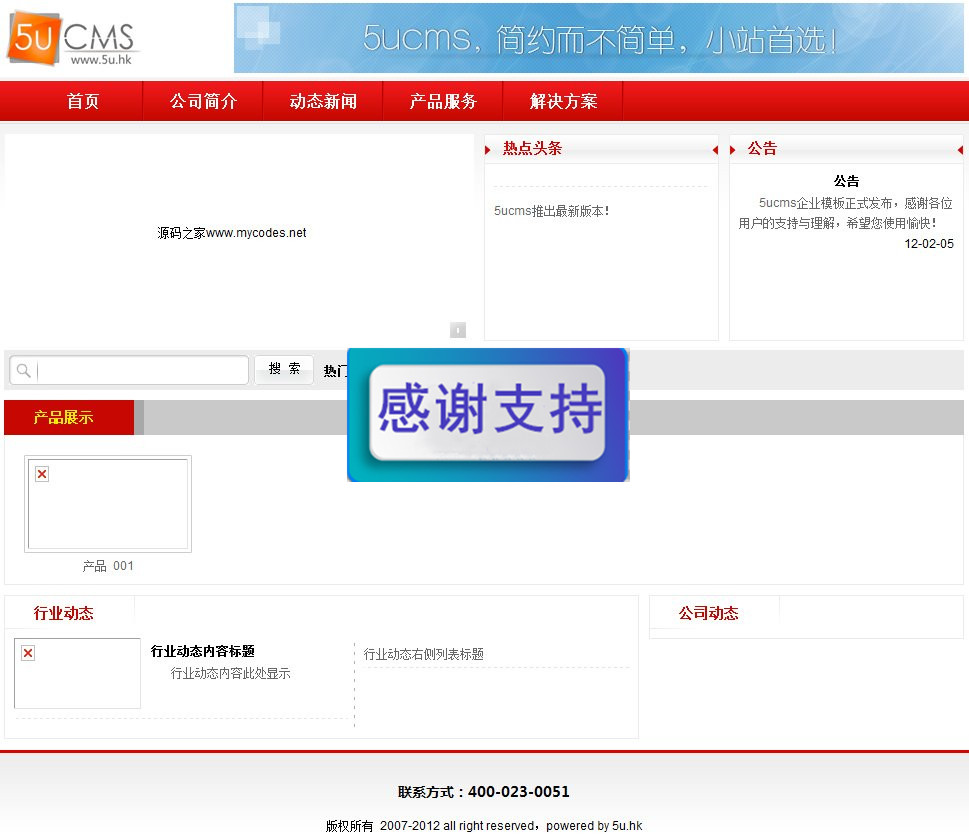Open the list item 行业动态右侧列表标题
969x838 pixels.
tap(423, 654)
